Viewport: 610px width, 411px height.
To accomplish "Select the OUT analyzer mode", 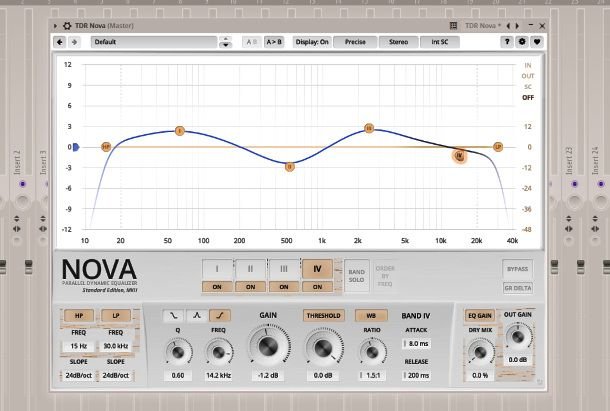I will 528,76.
